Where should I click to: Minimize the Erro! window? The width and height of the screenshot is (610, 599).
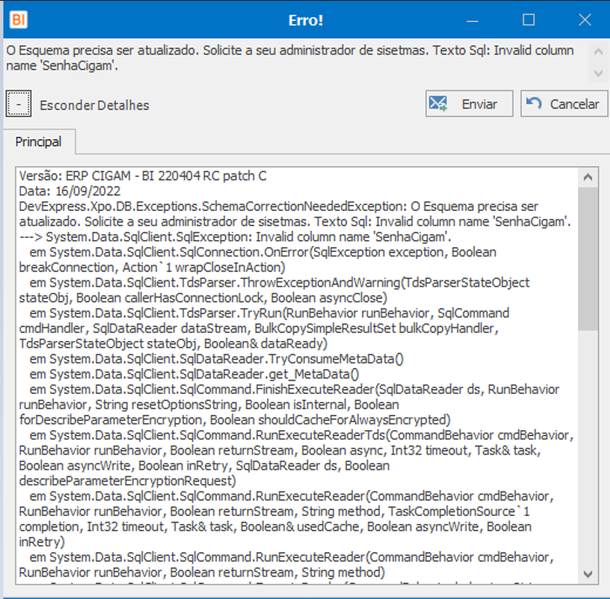(472, 20)
